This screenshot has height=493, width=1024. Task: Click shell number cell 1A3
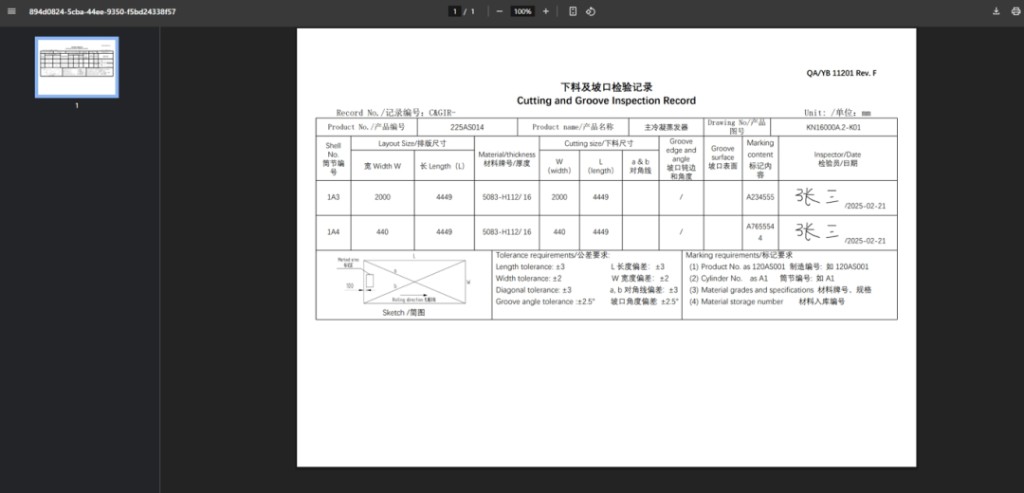point(333,197)
